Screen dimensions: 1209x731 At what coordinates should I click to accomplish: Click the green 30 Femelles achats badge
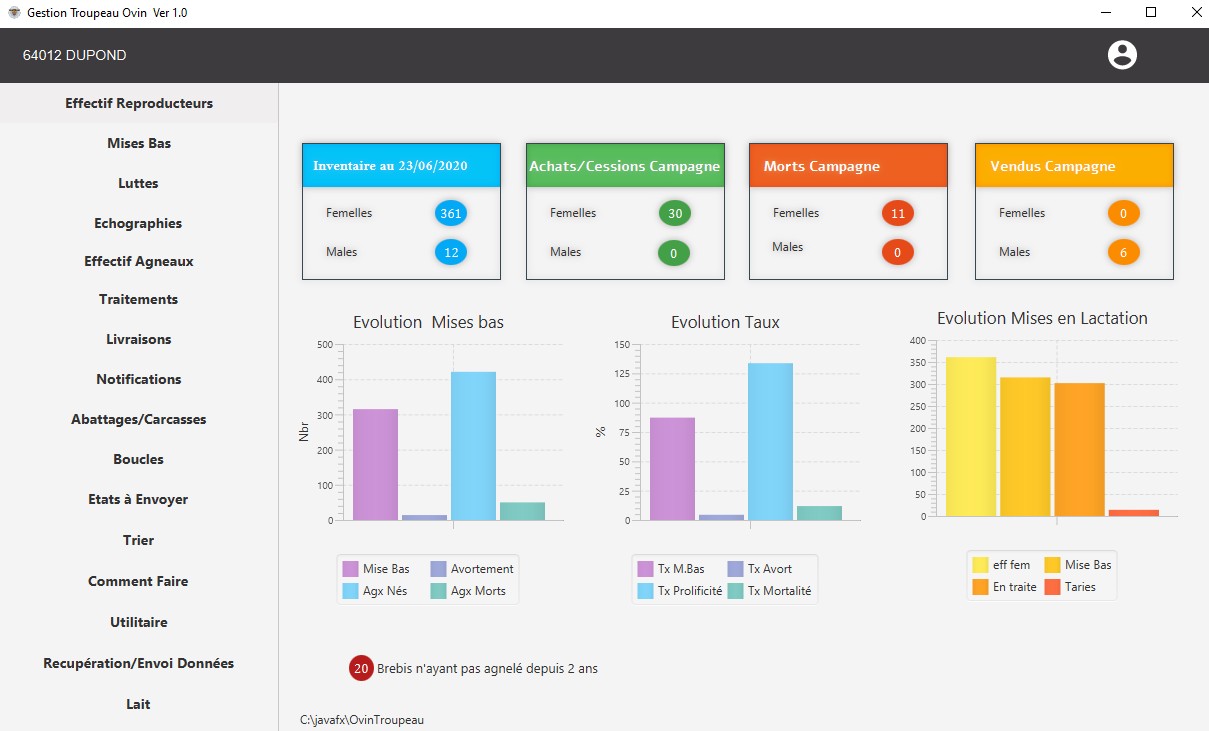tap(675, 213)
